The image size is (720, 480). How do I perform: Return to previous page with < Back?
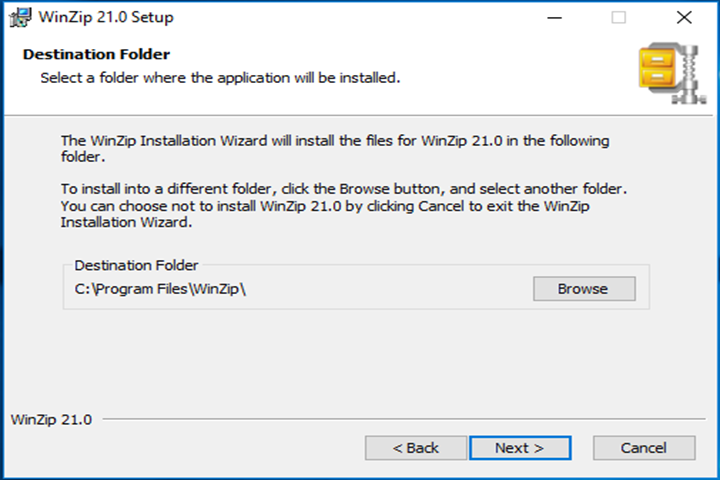tap(416, 447)
